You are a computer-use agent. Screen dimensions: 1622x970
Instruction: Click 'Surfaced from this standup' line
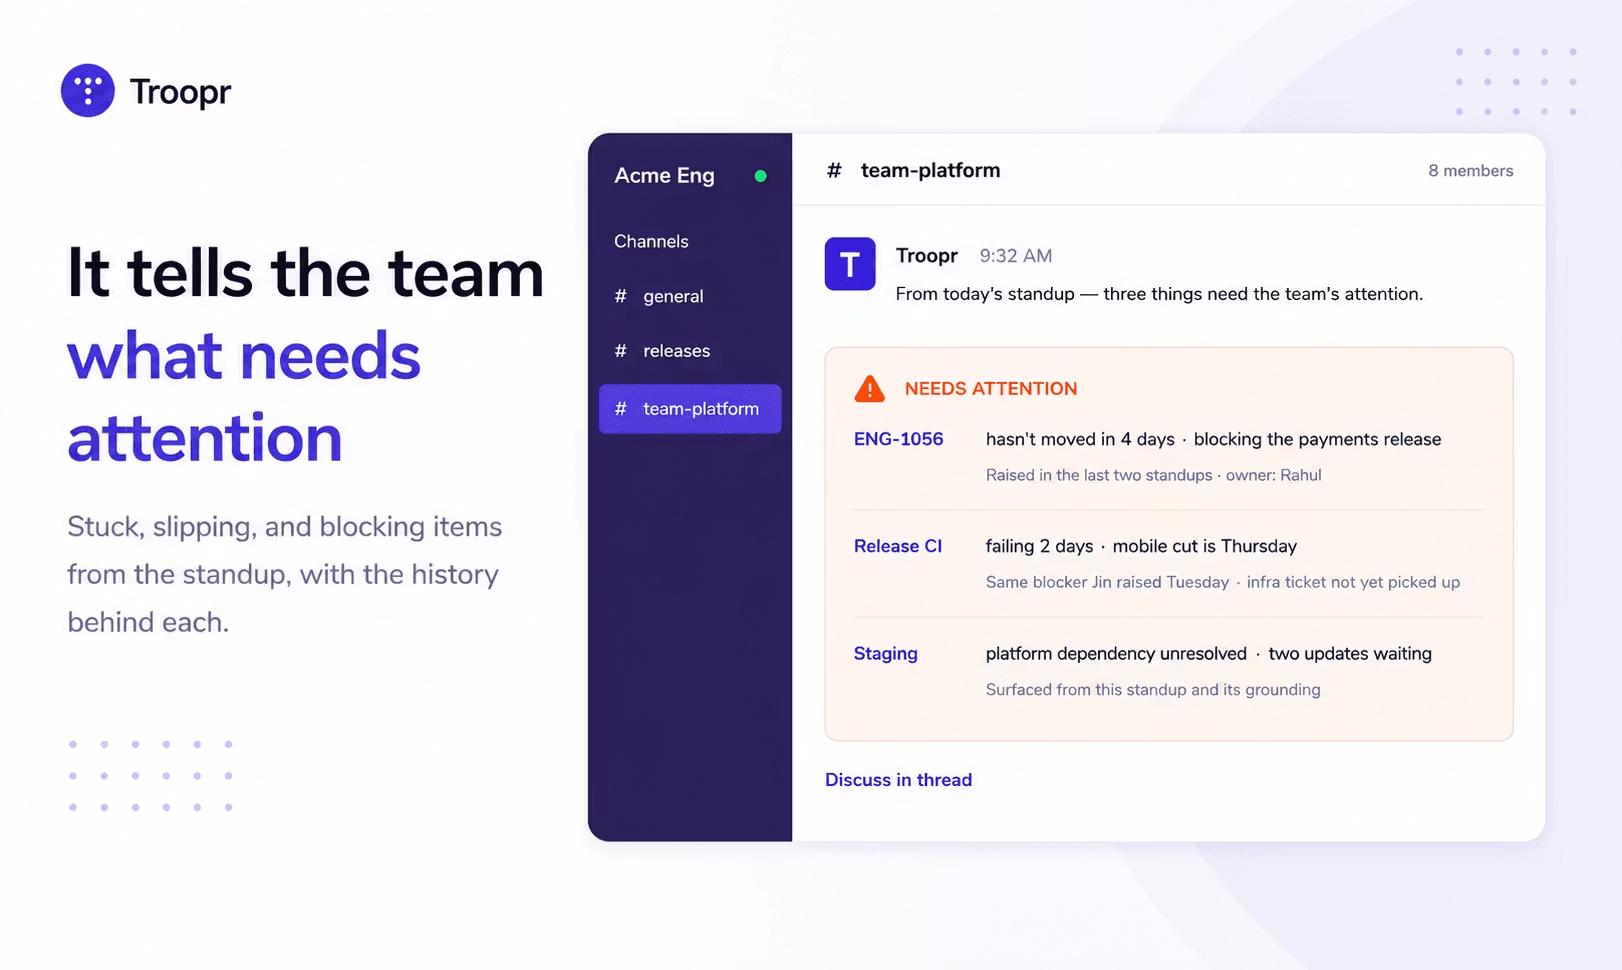click(x=1153, y=690)
